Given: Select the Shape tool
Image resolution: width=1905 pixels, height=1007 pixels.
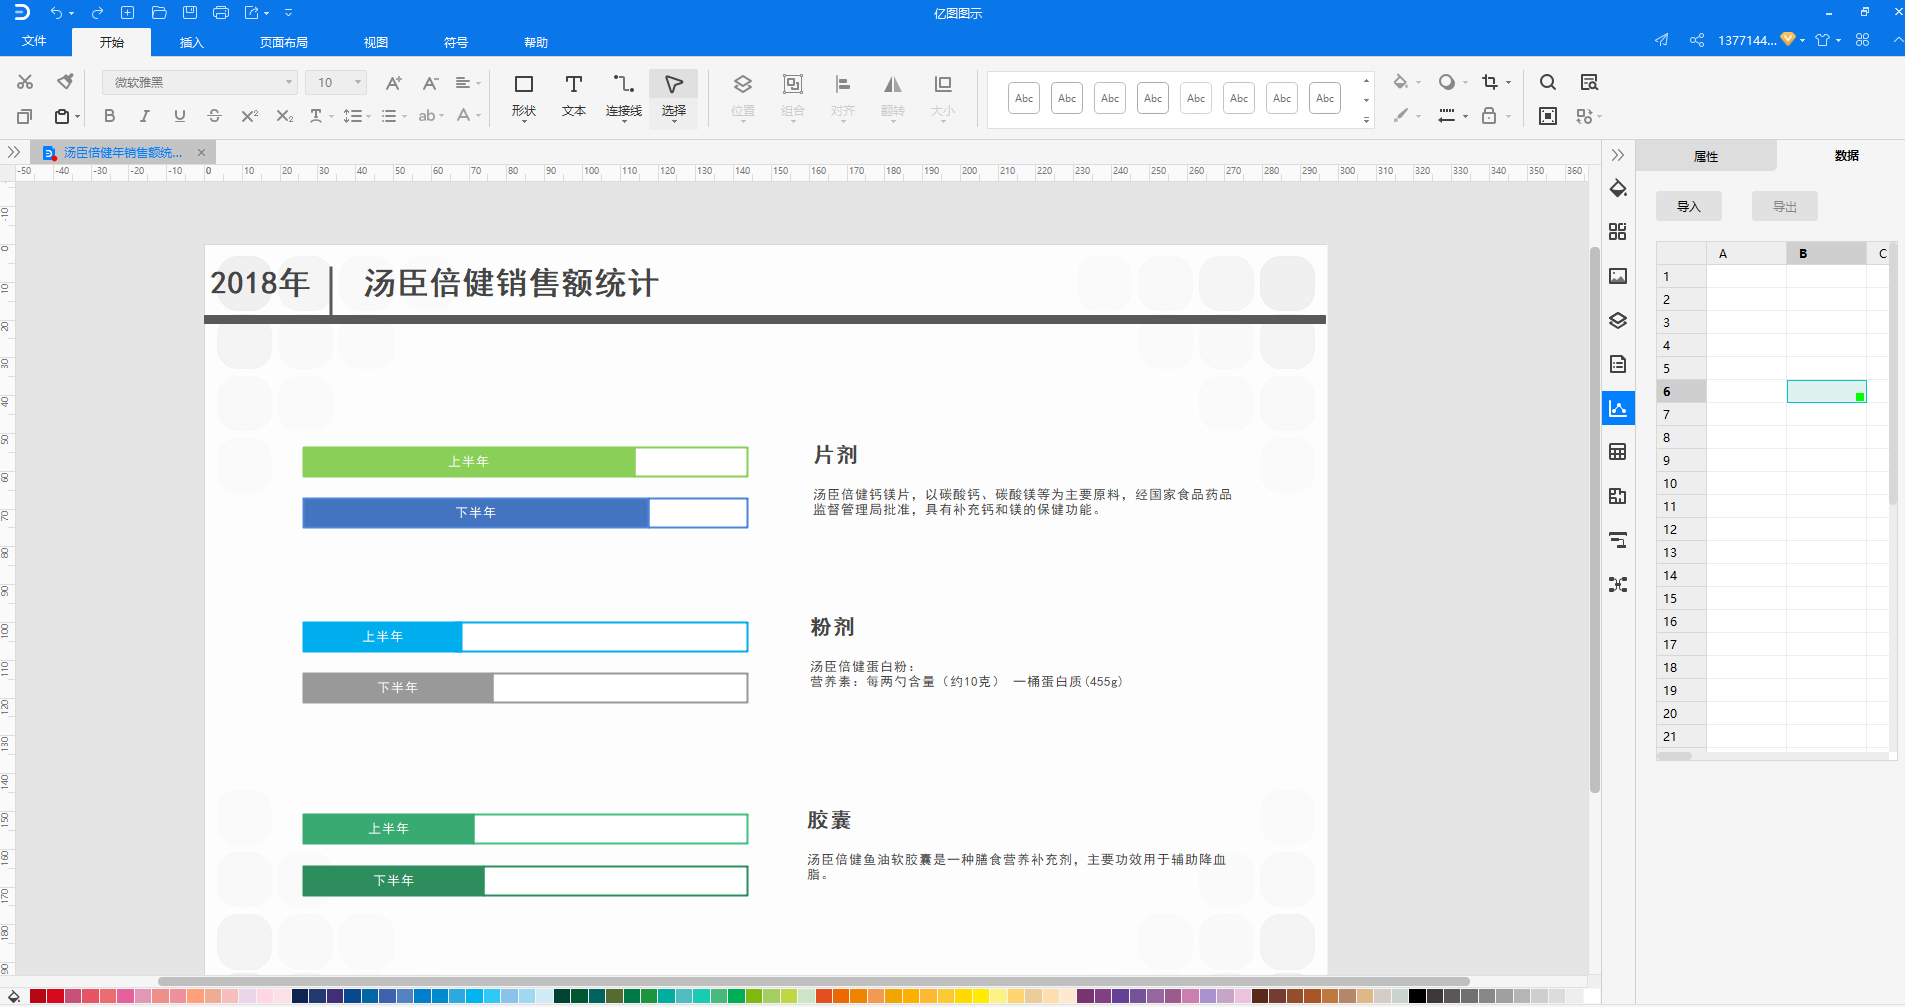Looking at the screenshot, I should point(523,96).
